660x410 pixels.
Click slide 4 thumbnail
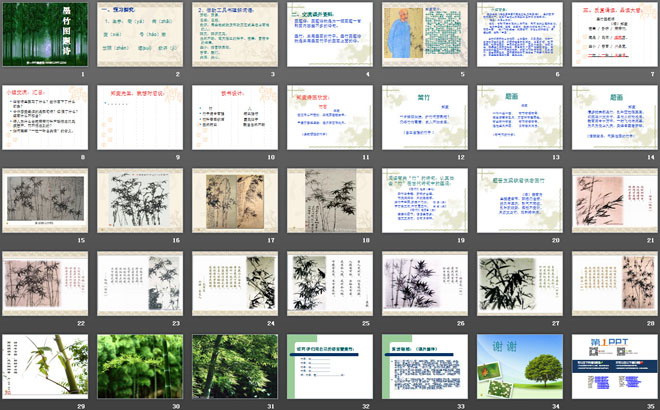330,34
